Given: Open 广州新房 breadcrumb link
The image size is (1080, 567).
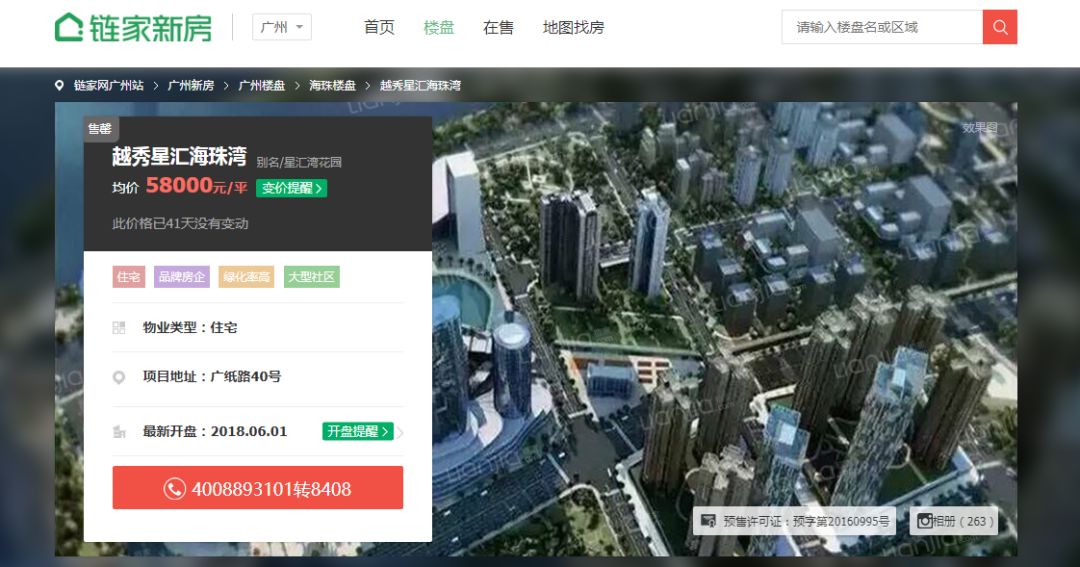Looking at the screenshot, I should pos(191,85).
